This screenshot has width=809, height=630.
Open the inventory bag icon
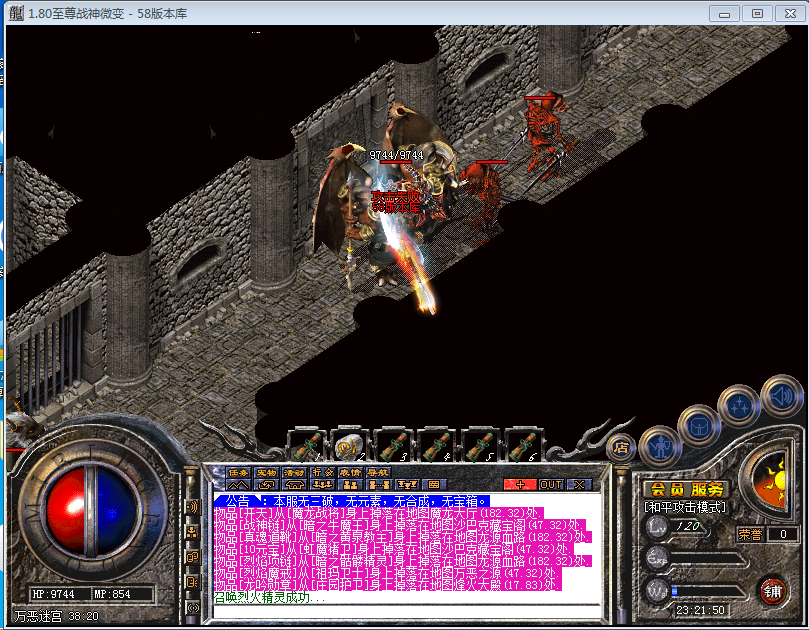699,426
